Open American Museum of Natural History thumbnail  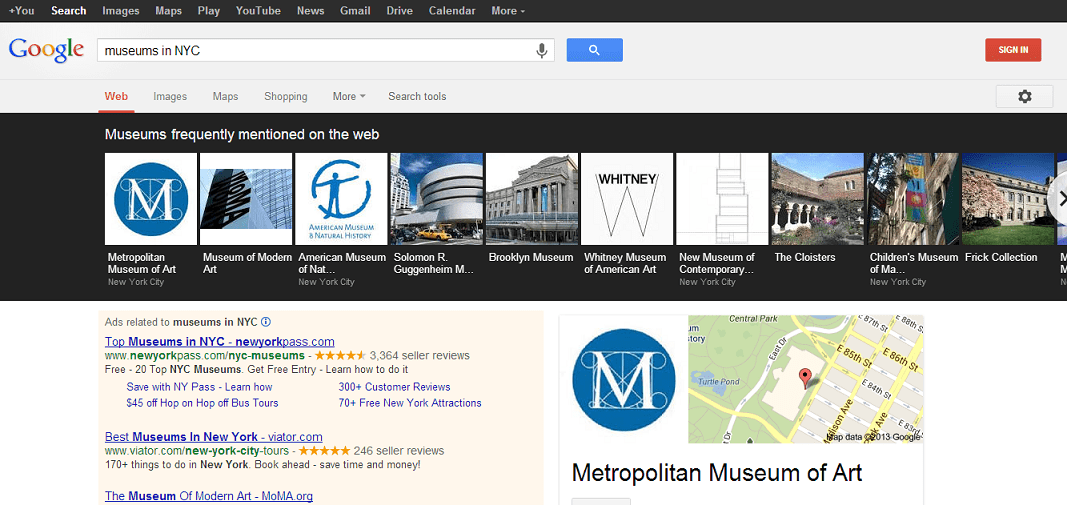341,199
